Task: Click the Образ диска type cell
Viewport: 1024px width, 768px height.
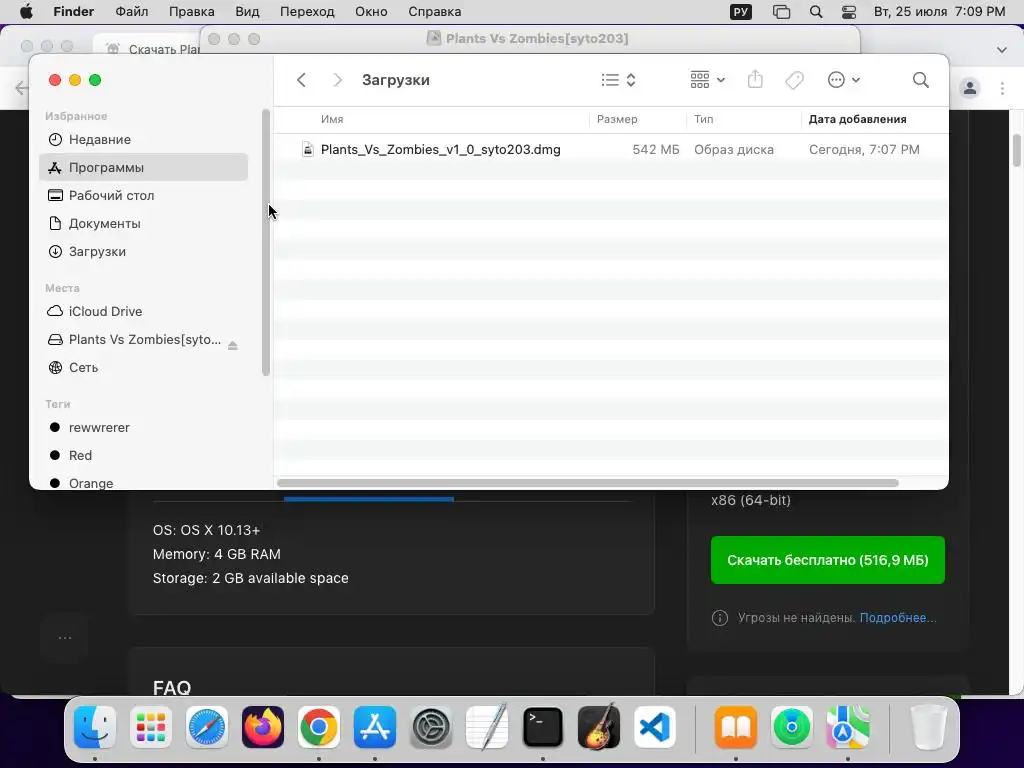Action: tap(734, 150)
